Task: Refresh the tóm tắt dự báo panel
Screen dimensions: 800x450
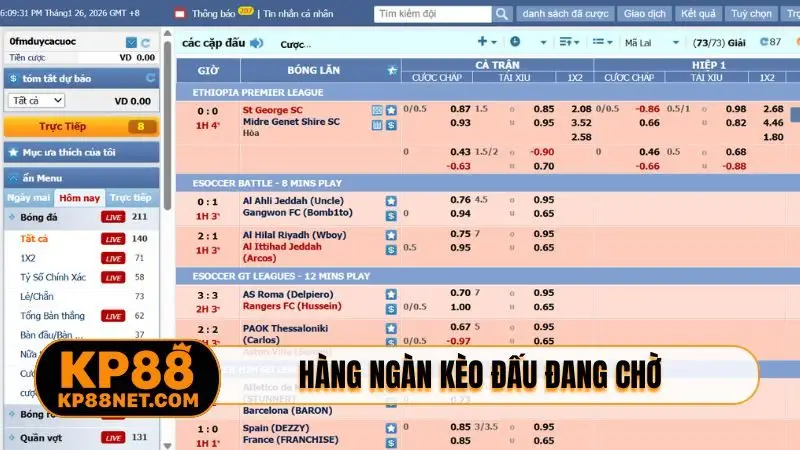Action: (151, 78)
